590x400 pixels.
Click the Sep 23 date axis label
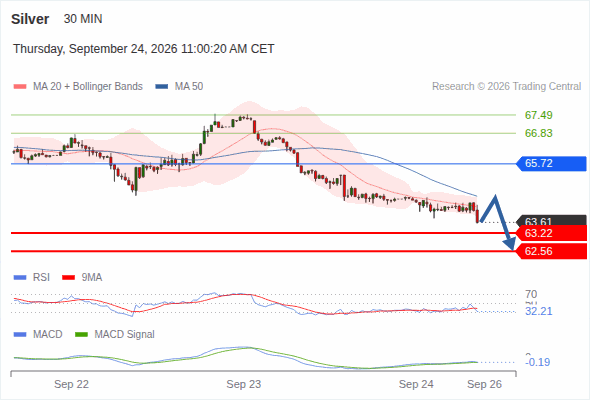tap(244, 384)
